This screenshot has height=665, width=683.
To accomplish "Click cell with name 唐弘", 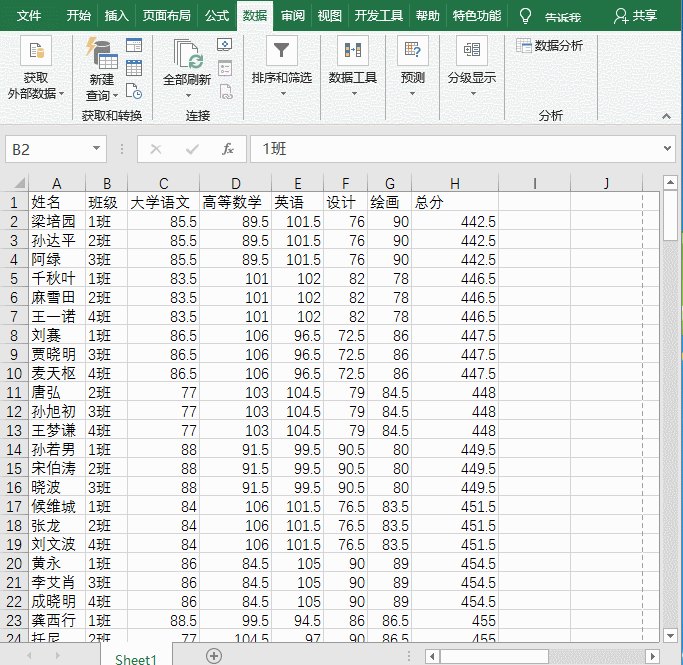I will pos(57,392).
